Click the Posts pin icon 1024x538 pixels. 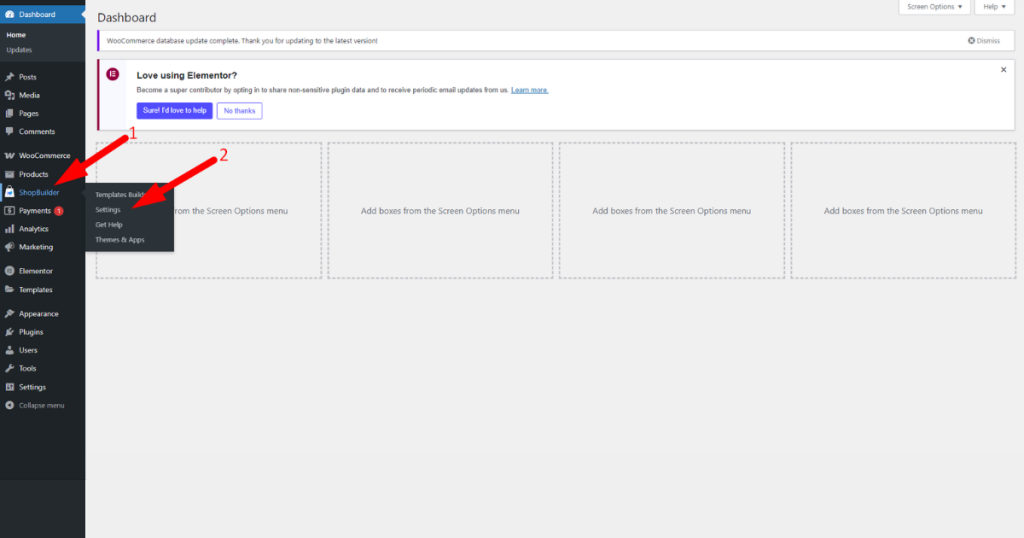[x=10, y=77]
